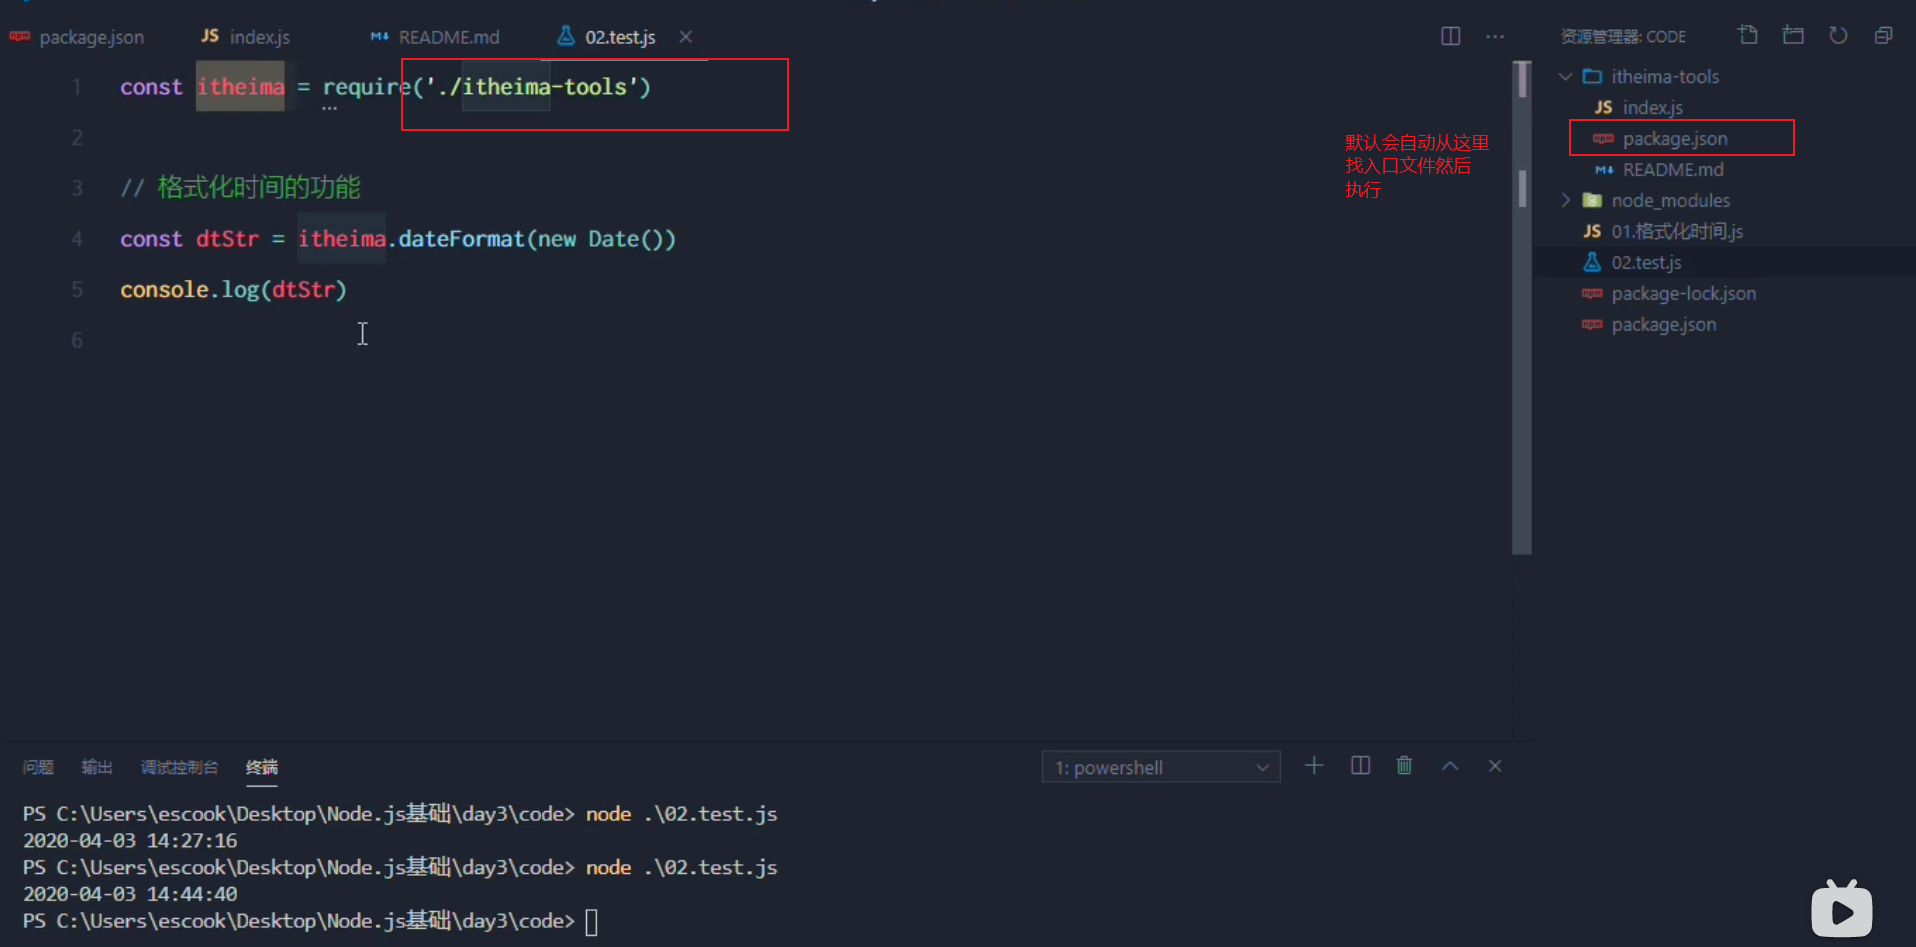The height and width of the screenshot is (947, 1916).
Task: Switch to the index.js editor tab
Action: coord(245,37)
